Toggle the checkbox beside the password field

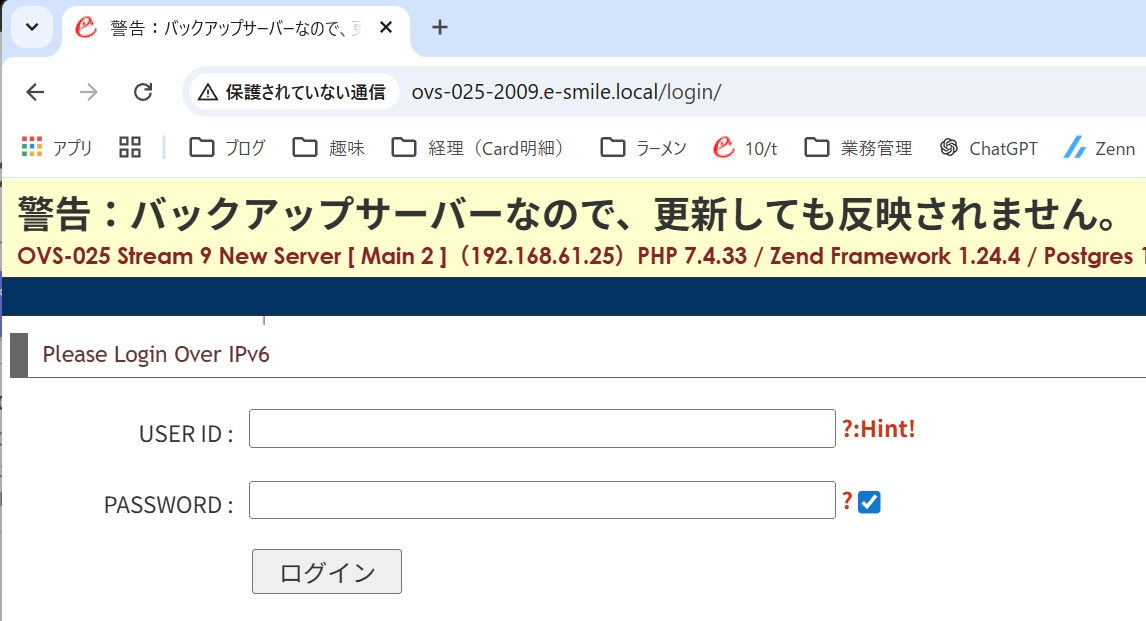coord(869,502)
